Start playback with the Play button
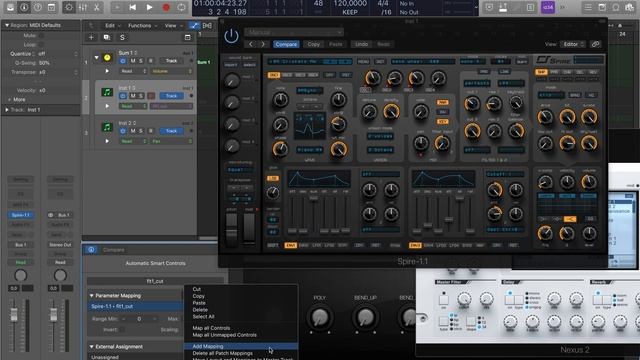Screen dimensions: 640x360 149,7
